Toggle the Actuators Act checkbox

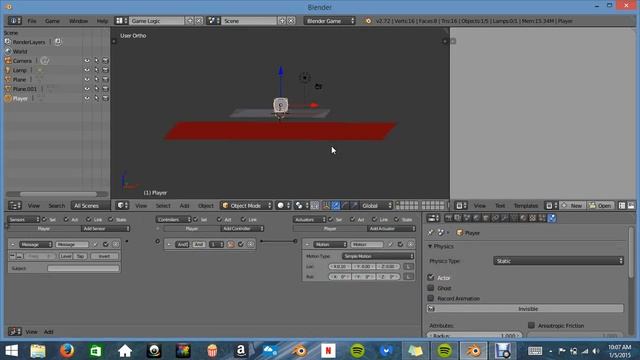coord(352,220)
